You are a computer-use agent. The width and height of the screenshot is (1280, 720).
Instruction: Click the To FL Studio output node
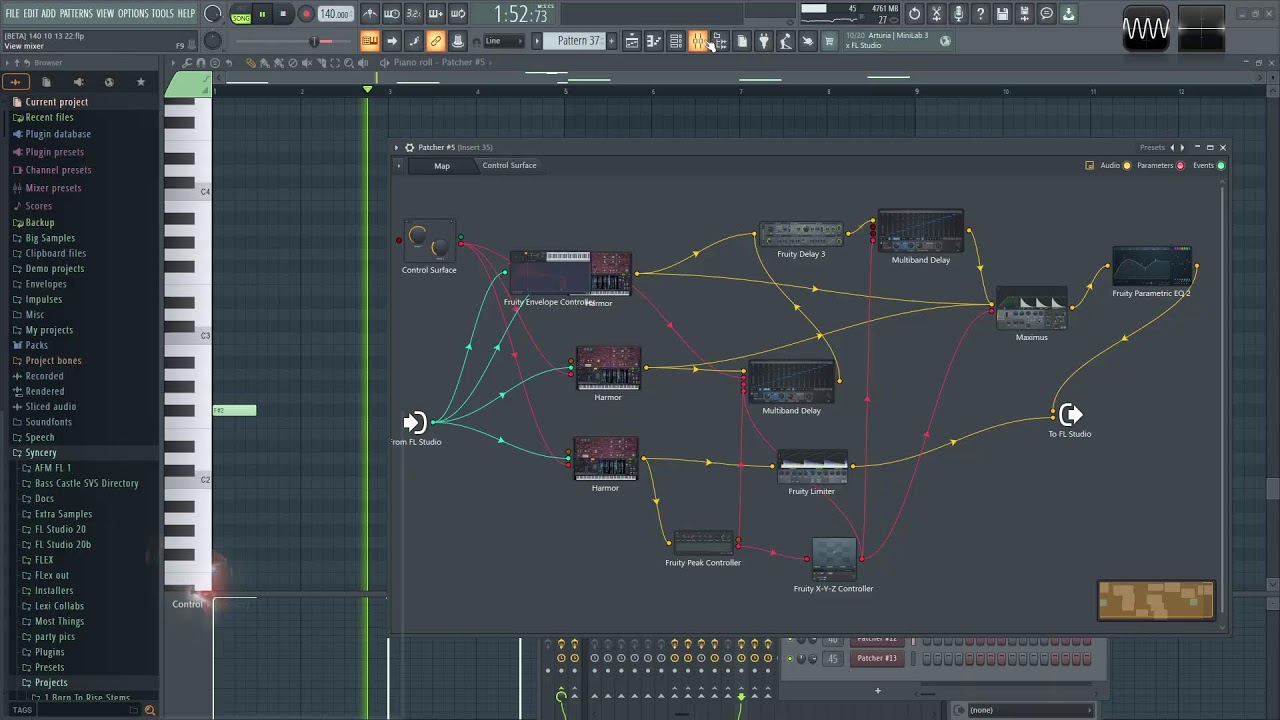point(1070,414)
